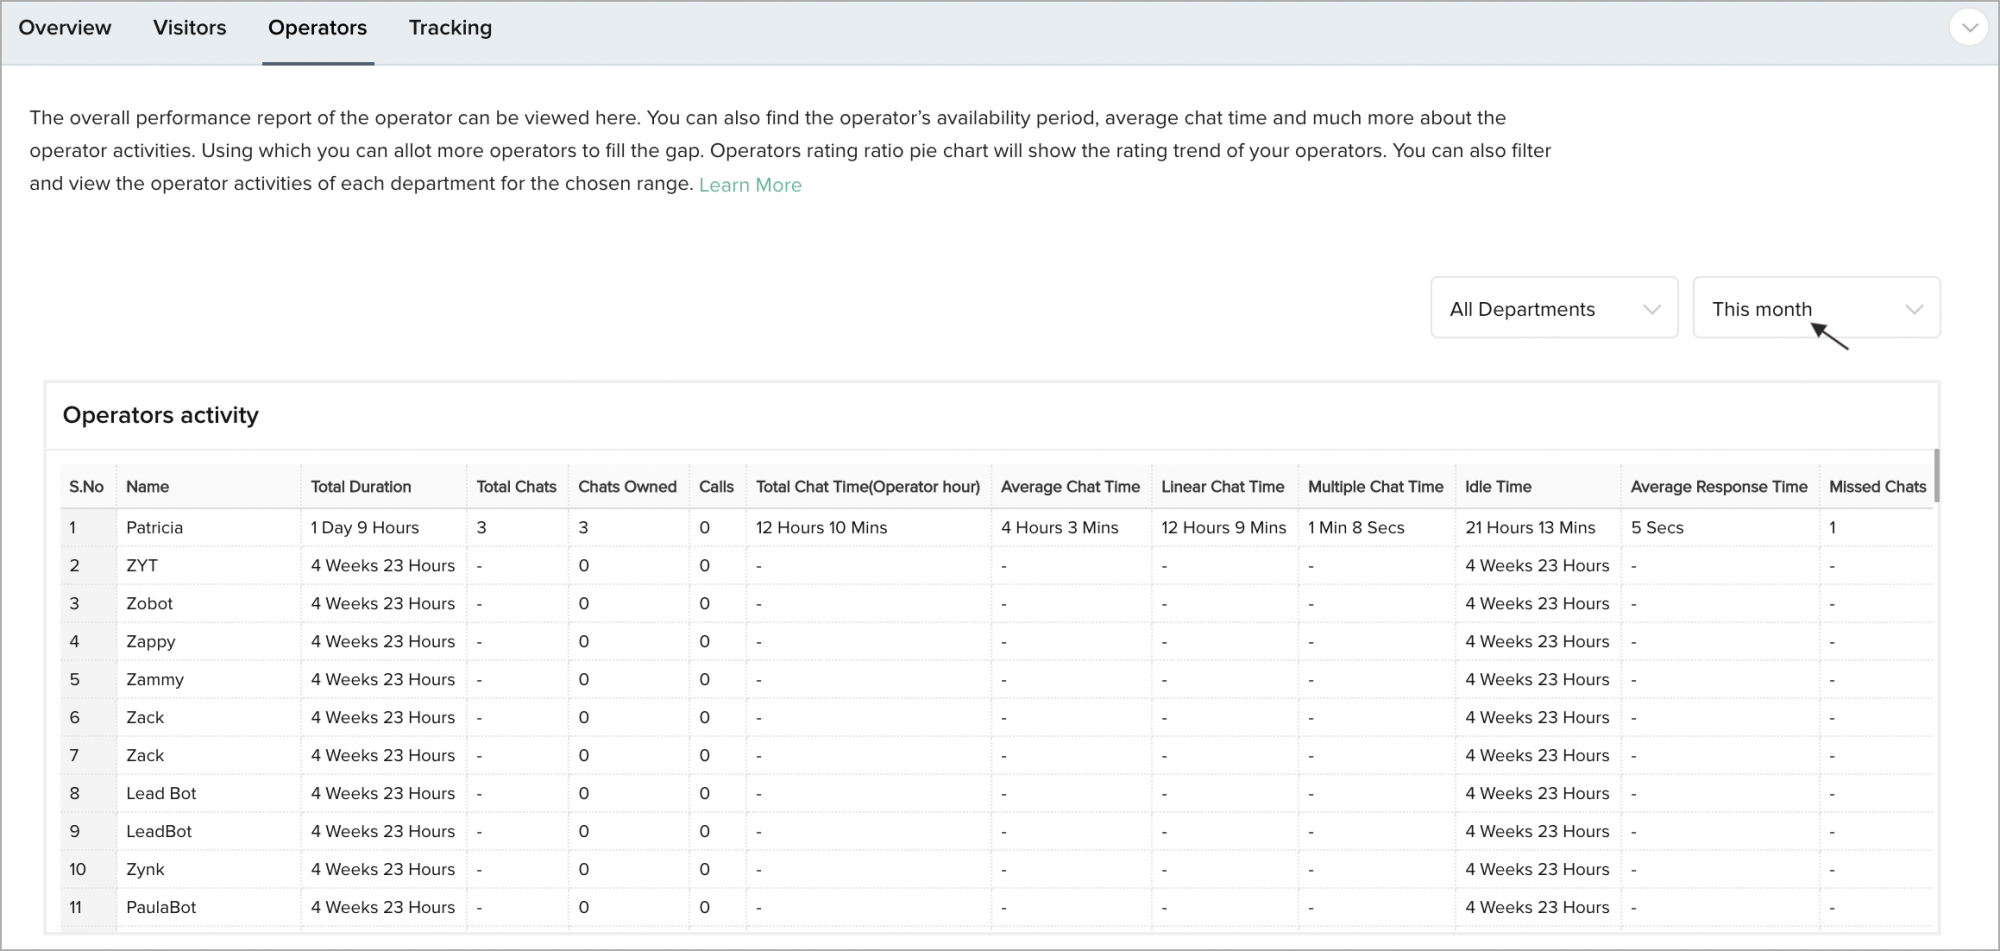
Task: Choose the PaulaBot operator entry
Action: click(x=161, y=908)
